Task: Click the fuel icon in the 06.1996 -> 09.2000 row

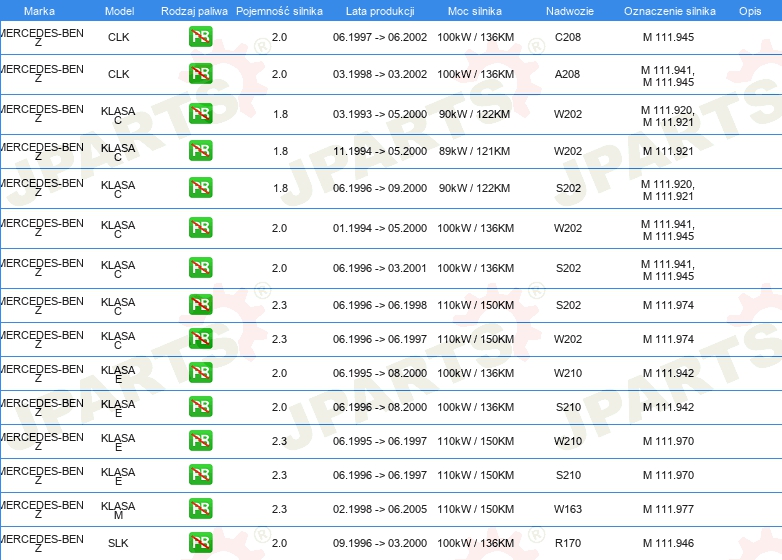Action: tap(200, 187)
